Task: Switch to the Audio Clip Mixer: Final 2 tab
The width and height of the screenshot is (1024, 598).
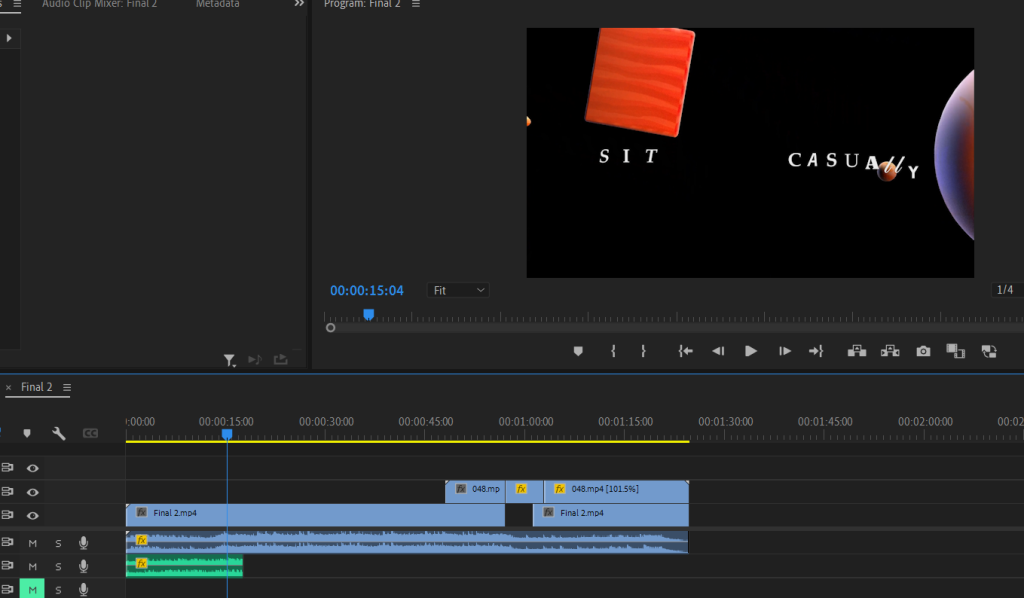Action: tap(99, 4)
